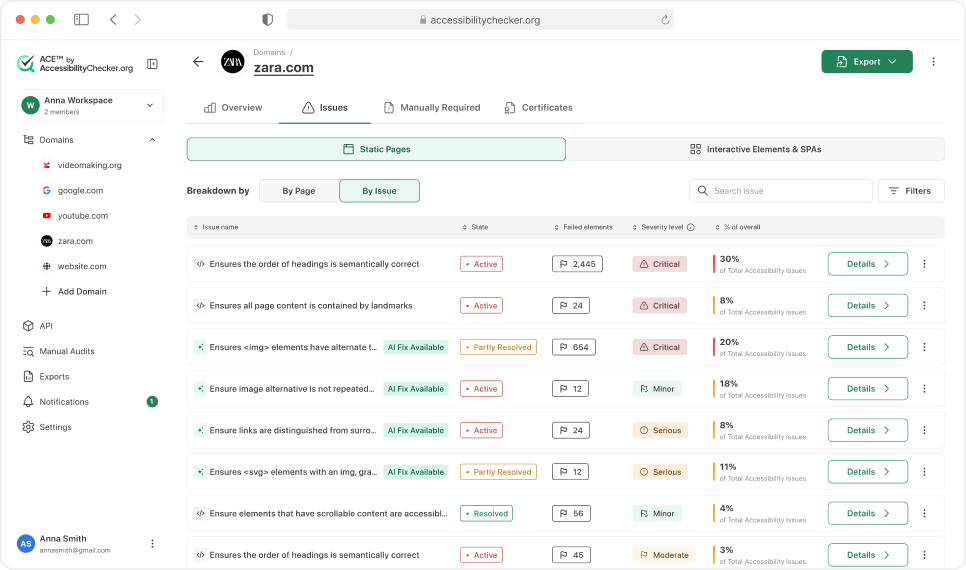966x570 pixels.
Task: Open row menu for the img alternate text issue
Action: point(924,347)
